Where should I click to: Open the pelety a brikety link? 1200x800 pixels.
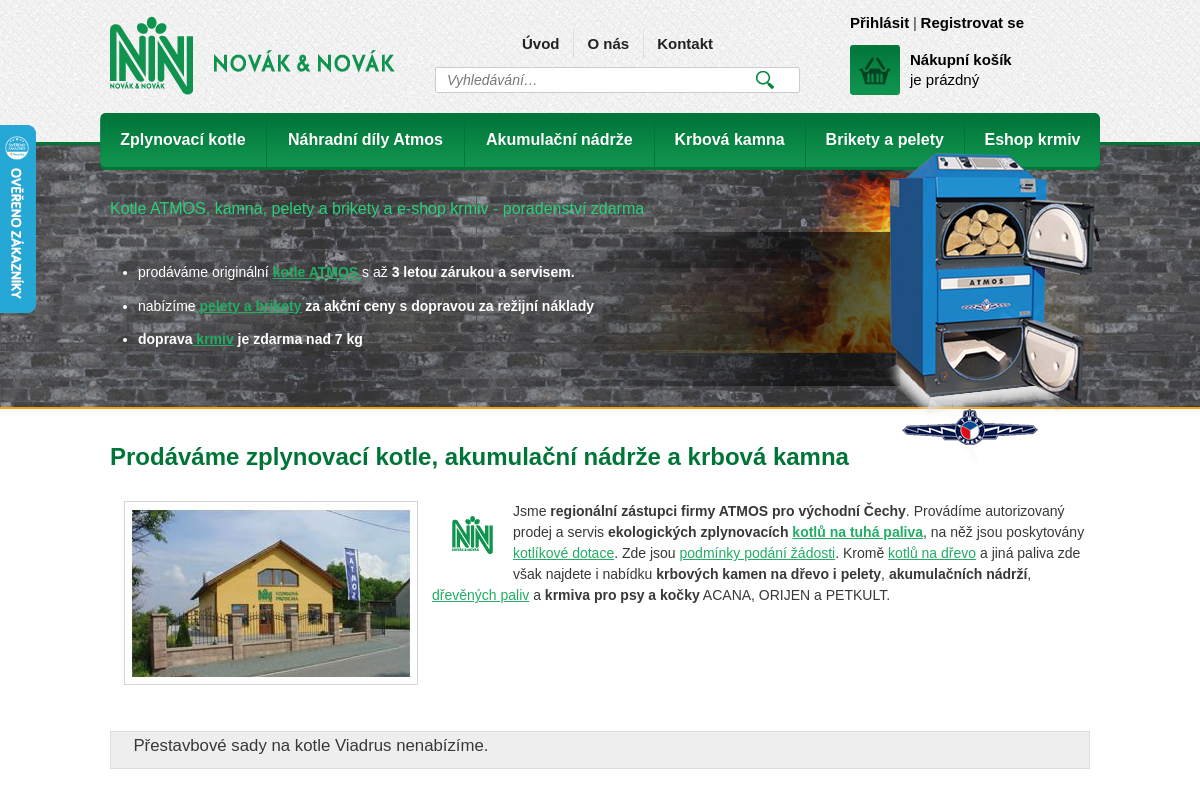[249, 306]
